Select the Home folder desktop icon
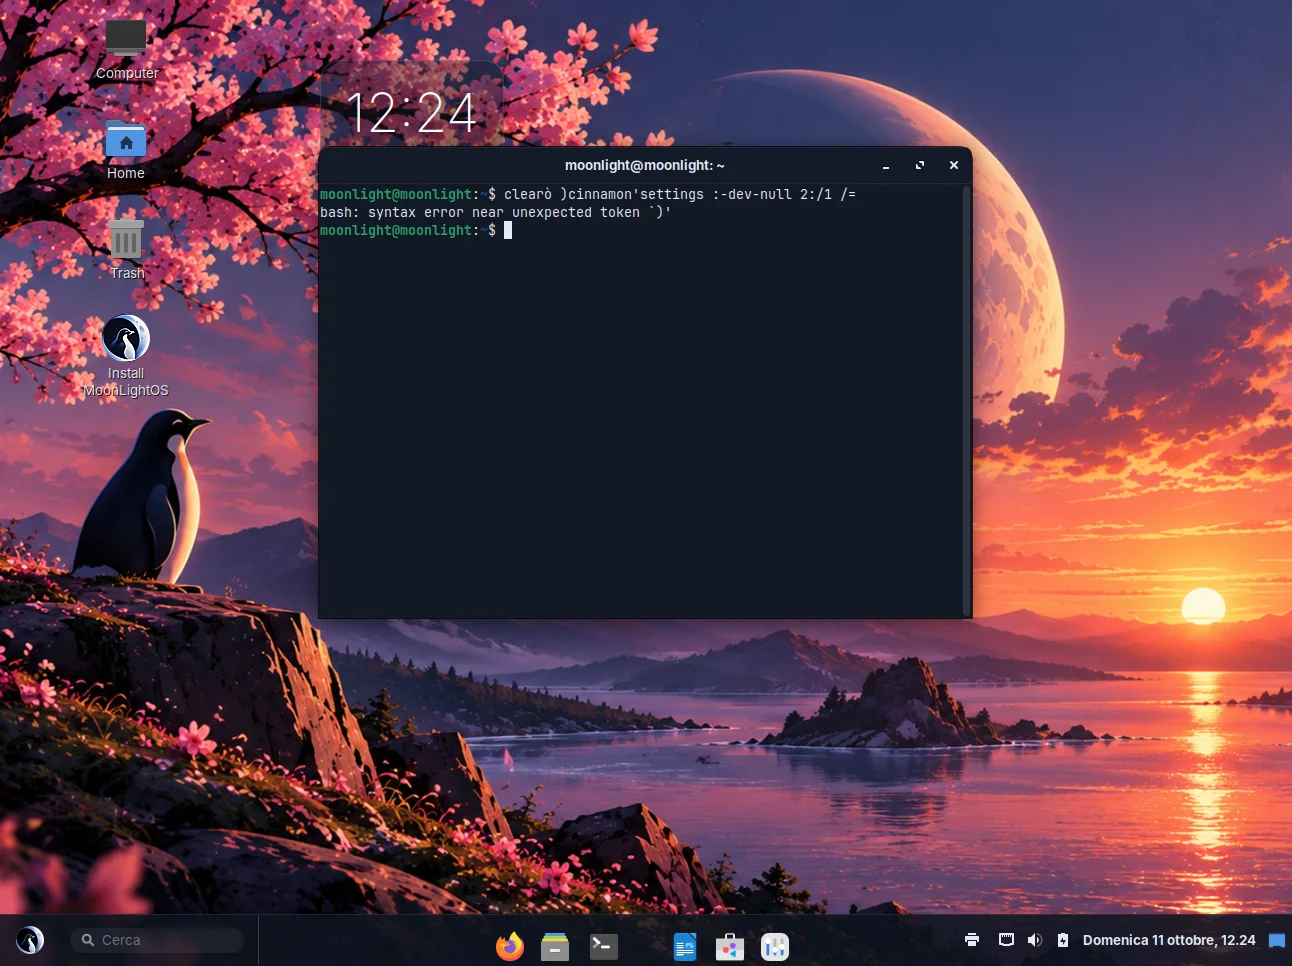Screen dimensions: 1292x966 [x=126, y=150]
